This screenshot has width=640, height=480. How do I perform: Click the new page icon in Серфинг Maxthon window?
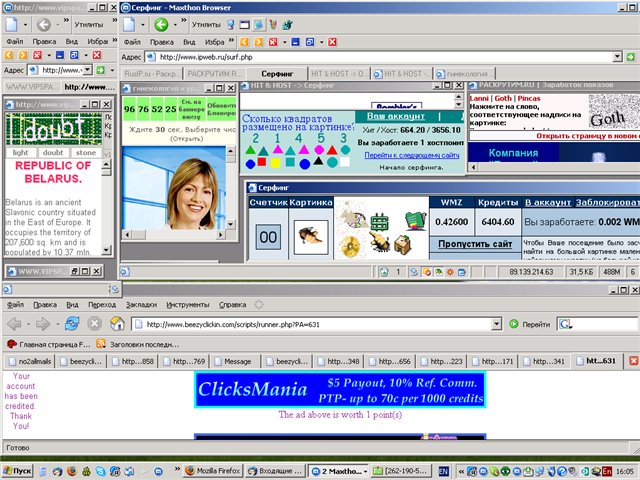pos(129,24)
